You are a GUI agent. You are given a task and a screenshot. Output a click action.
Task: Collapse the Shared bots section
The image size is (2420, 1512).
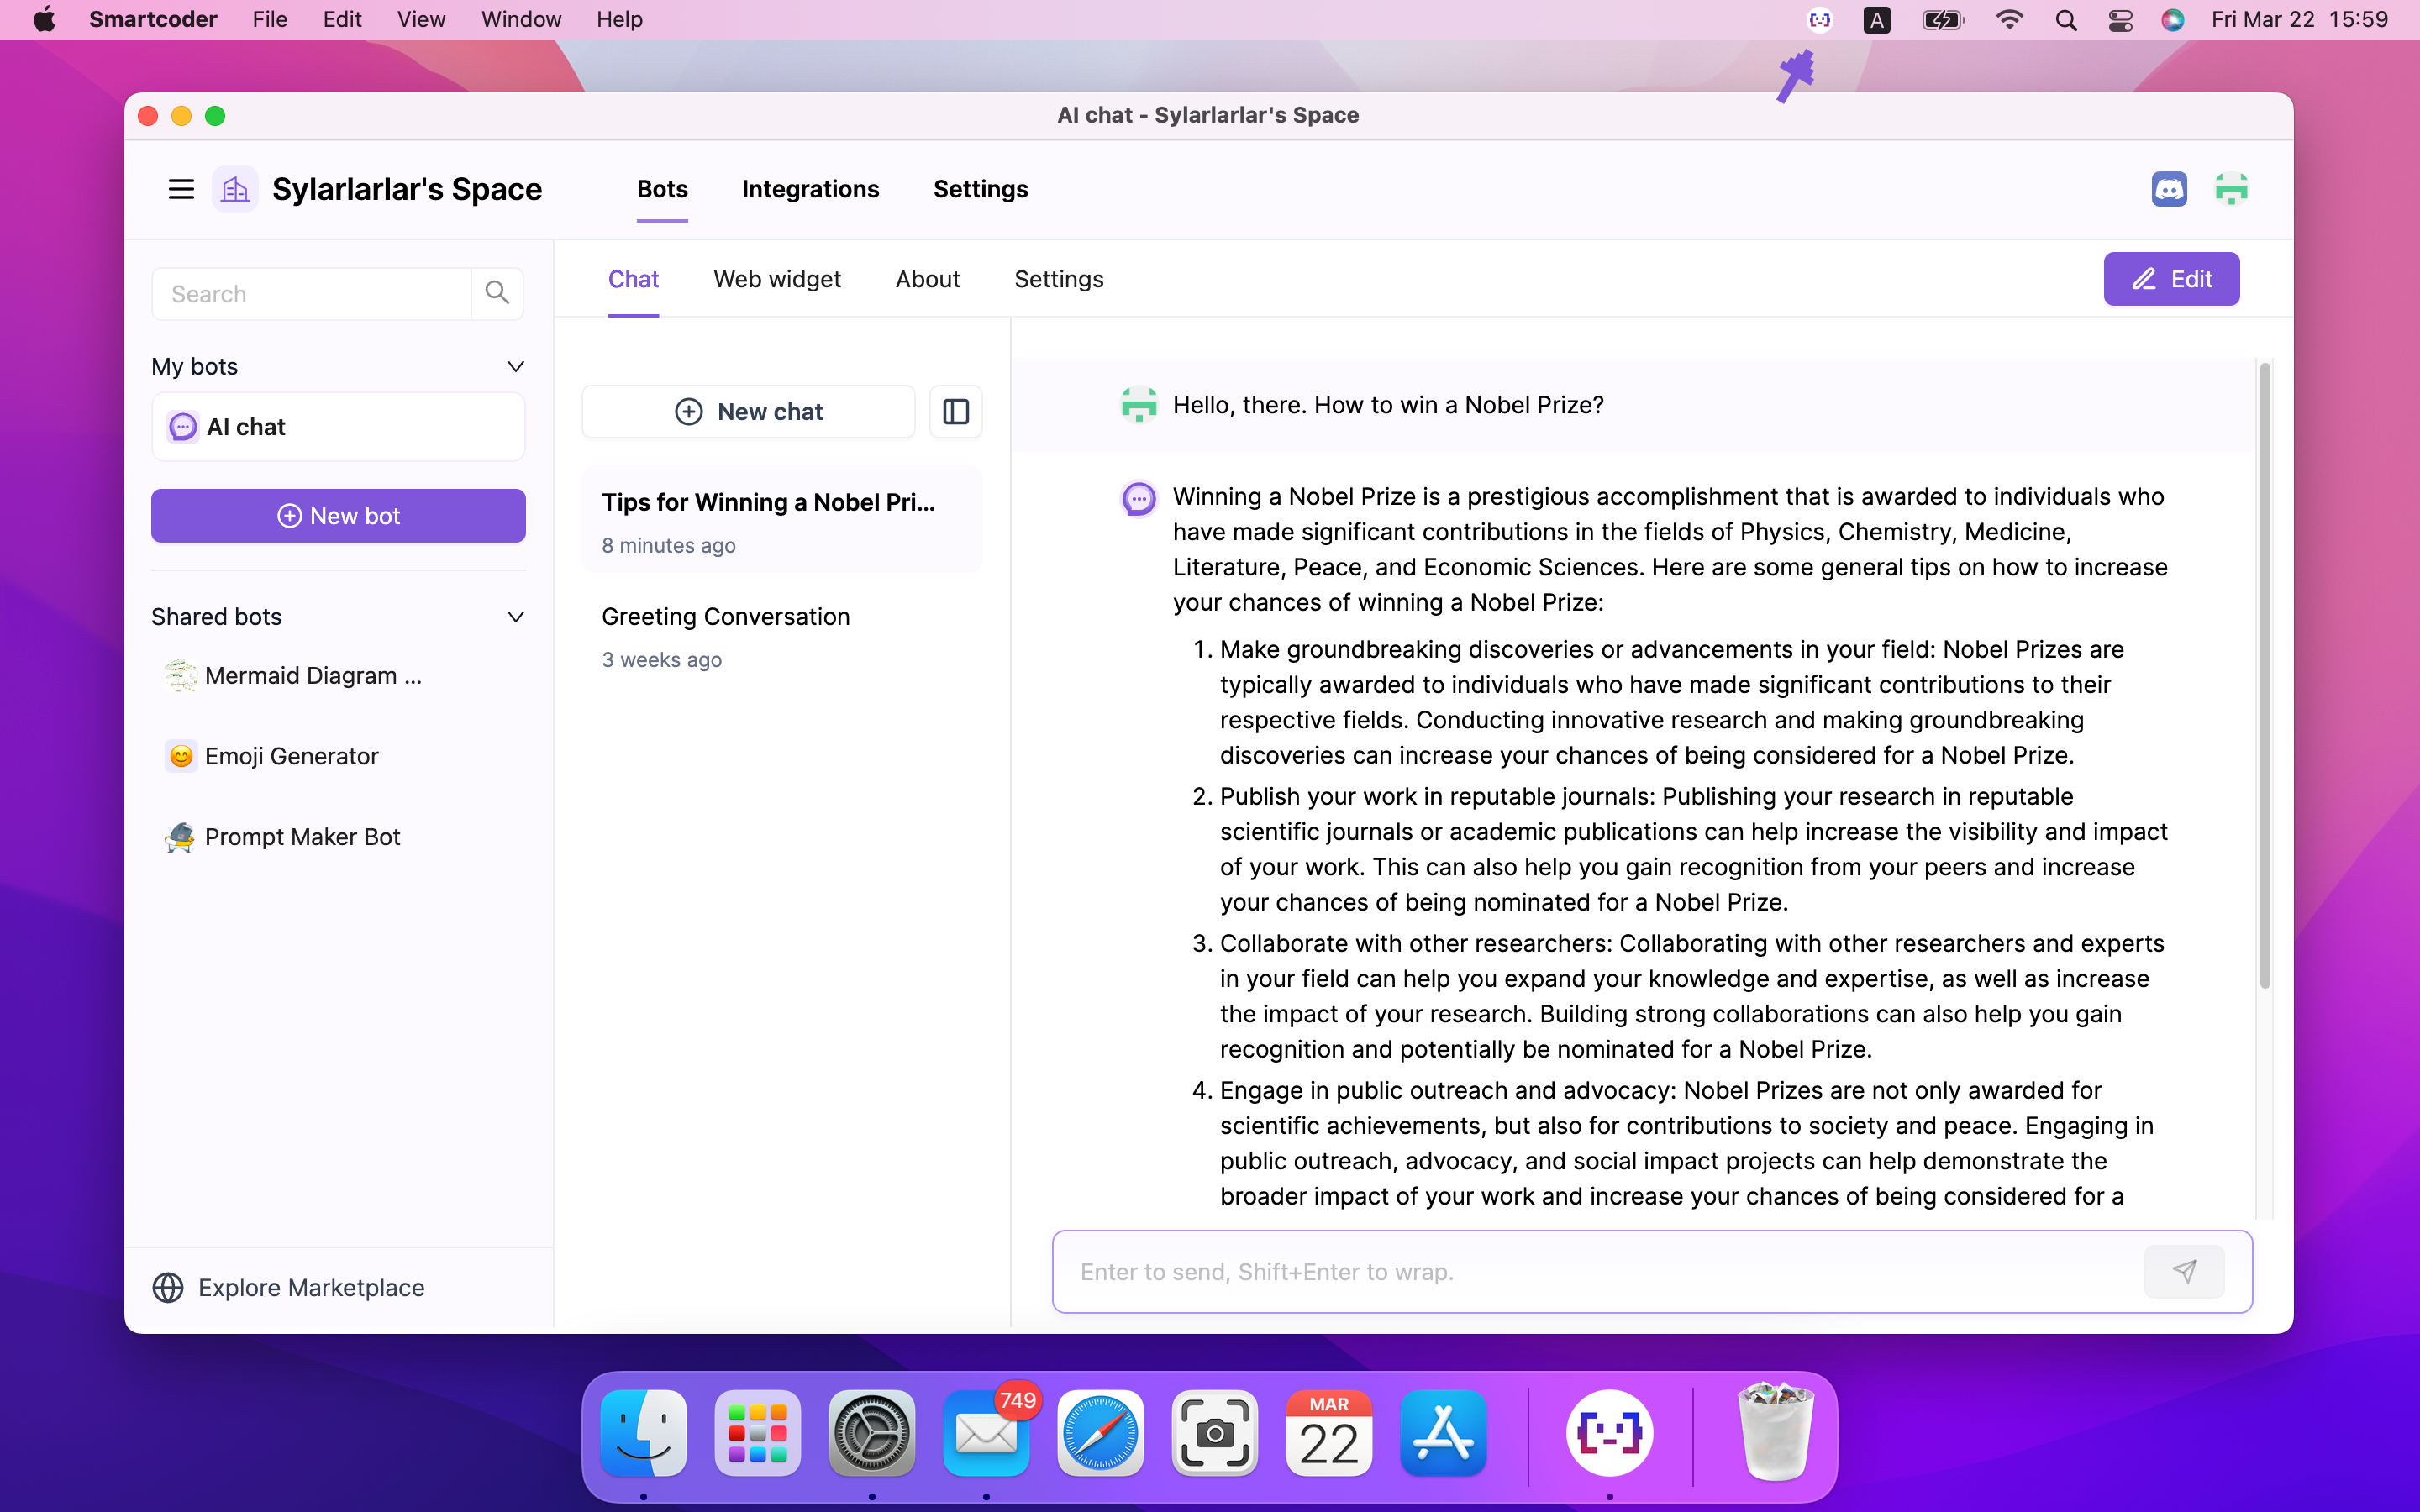[x=516, y=617]
